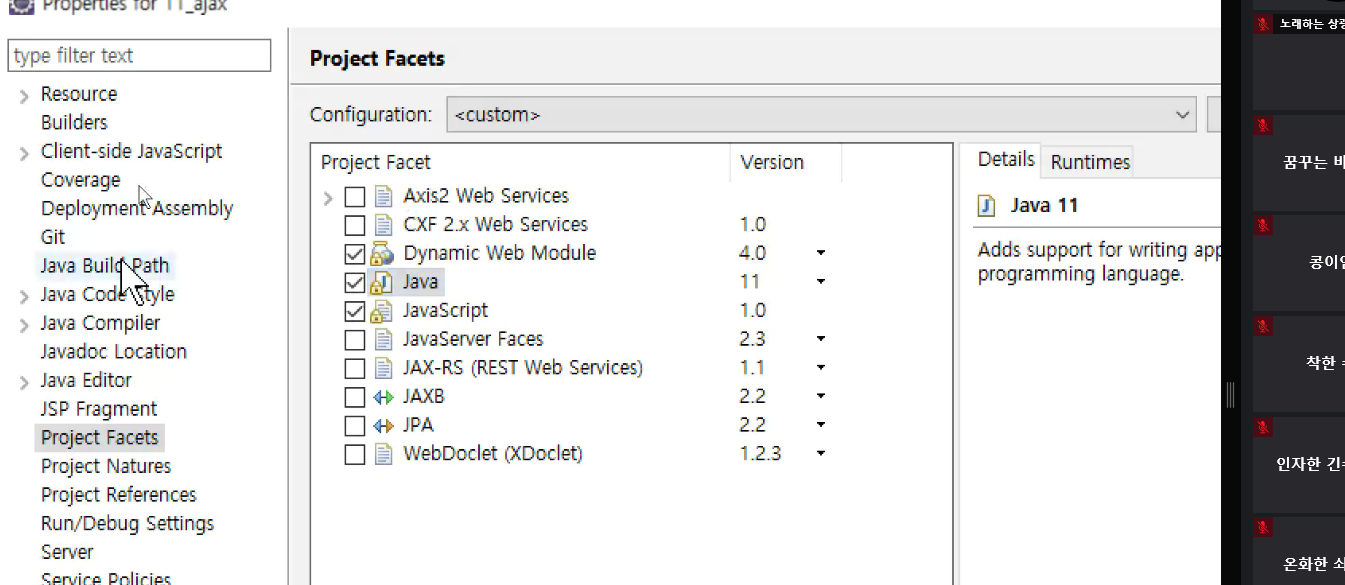This screenshot has width=1345, height=585.
Task: Click the CXF 2.x Web Services facet icon
Action: tap(383, 225)
